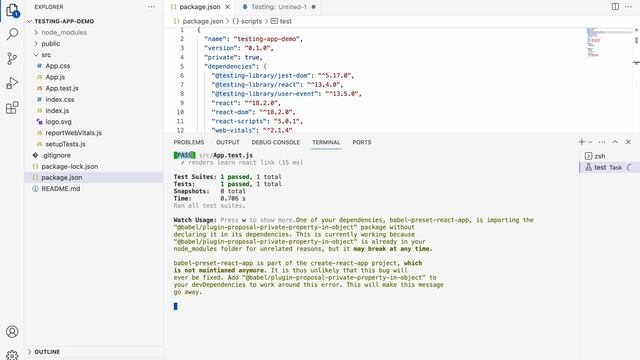640x360 pixels.
Task: Click the terminal cursor prompt
Action: click(x=176, y=306)
